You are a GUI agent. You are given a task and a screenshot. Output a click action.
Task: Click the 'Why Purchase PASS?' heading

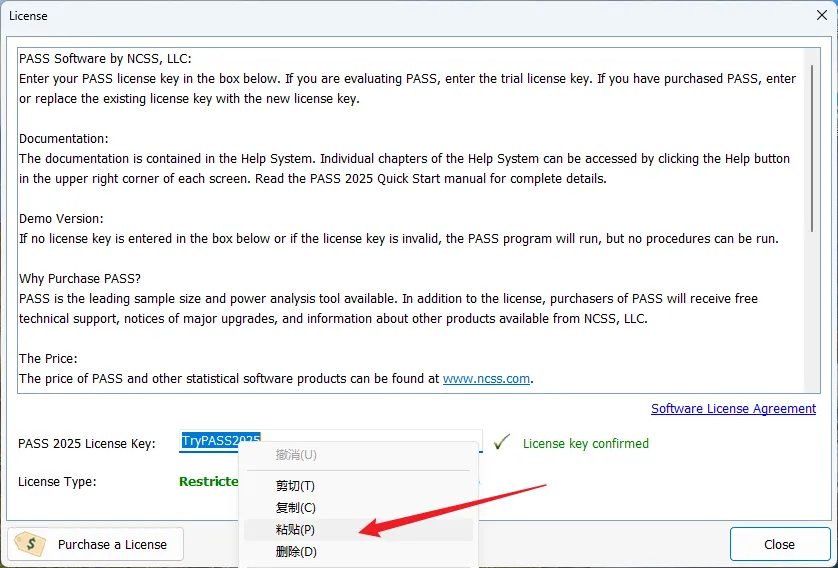point(80,279)
